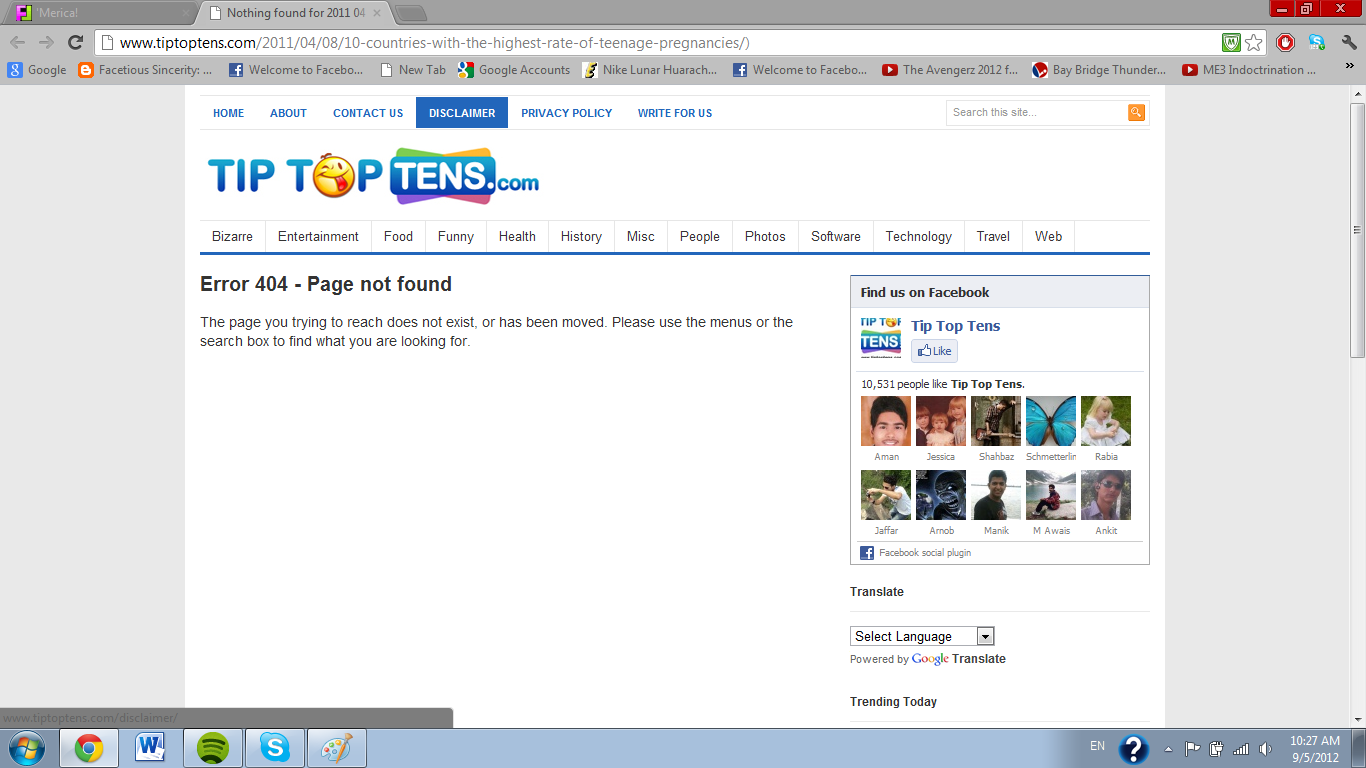Launch Microsoft Word from the taskbar
1366x768 pixels.
(x=151, y=748)
